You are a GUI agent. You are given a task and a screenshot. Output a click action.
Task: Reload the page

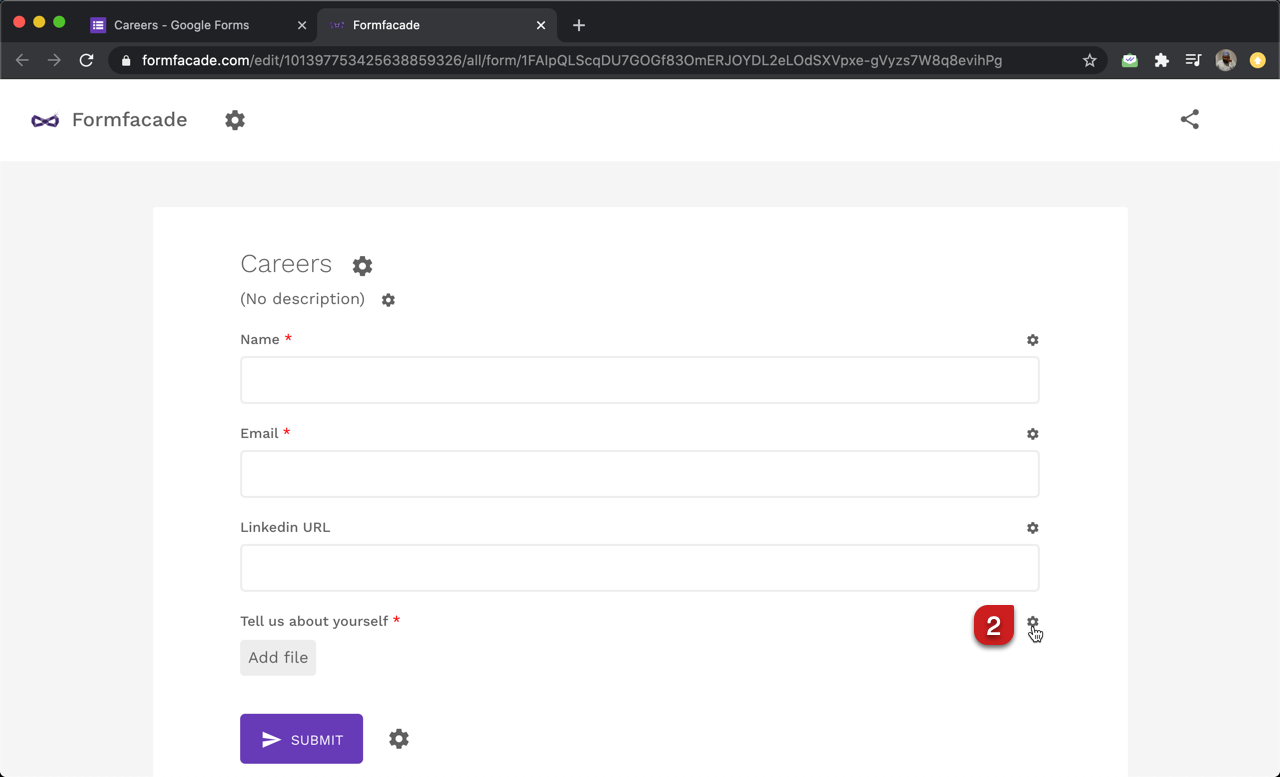coord(86,61)
